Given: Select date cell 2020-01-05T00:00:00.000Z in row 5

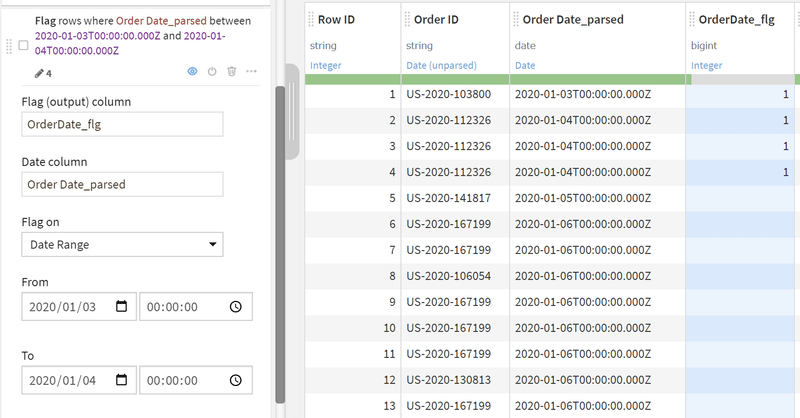Looking at the screenshot, I should (597, 198).
